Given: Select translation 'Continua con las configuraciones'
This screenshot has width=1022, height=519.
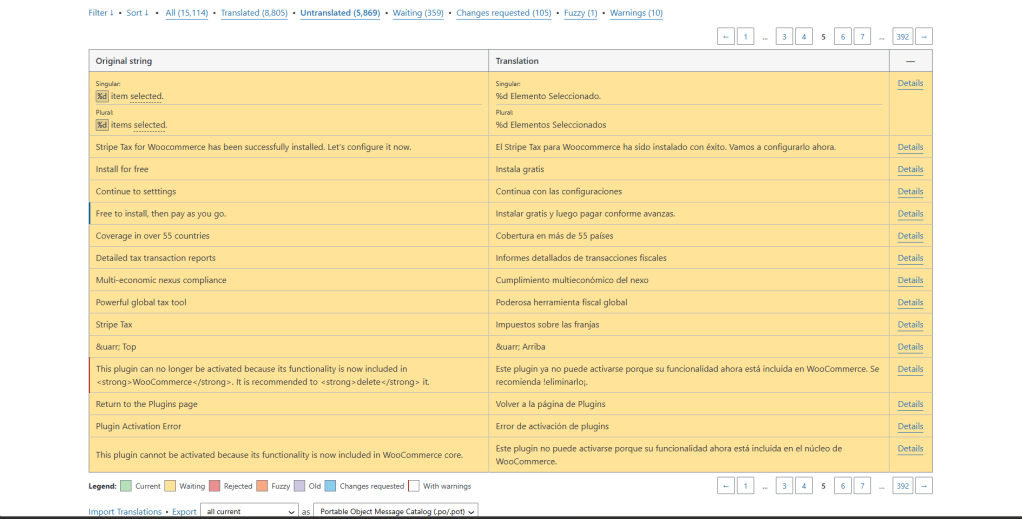Looking at the screenshot, I should point(559,192).
